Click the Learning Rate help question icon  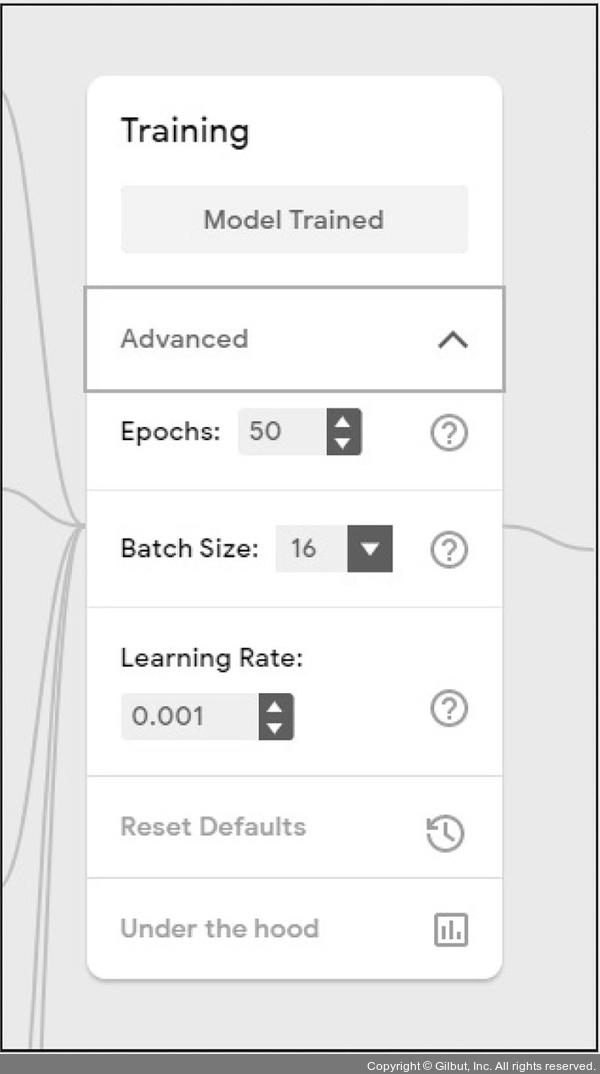pyautogui.click(x=449, y=709)
